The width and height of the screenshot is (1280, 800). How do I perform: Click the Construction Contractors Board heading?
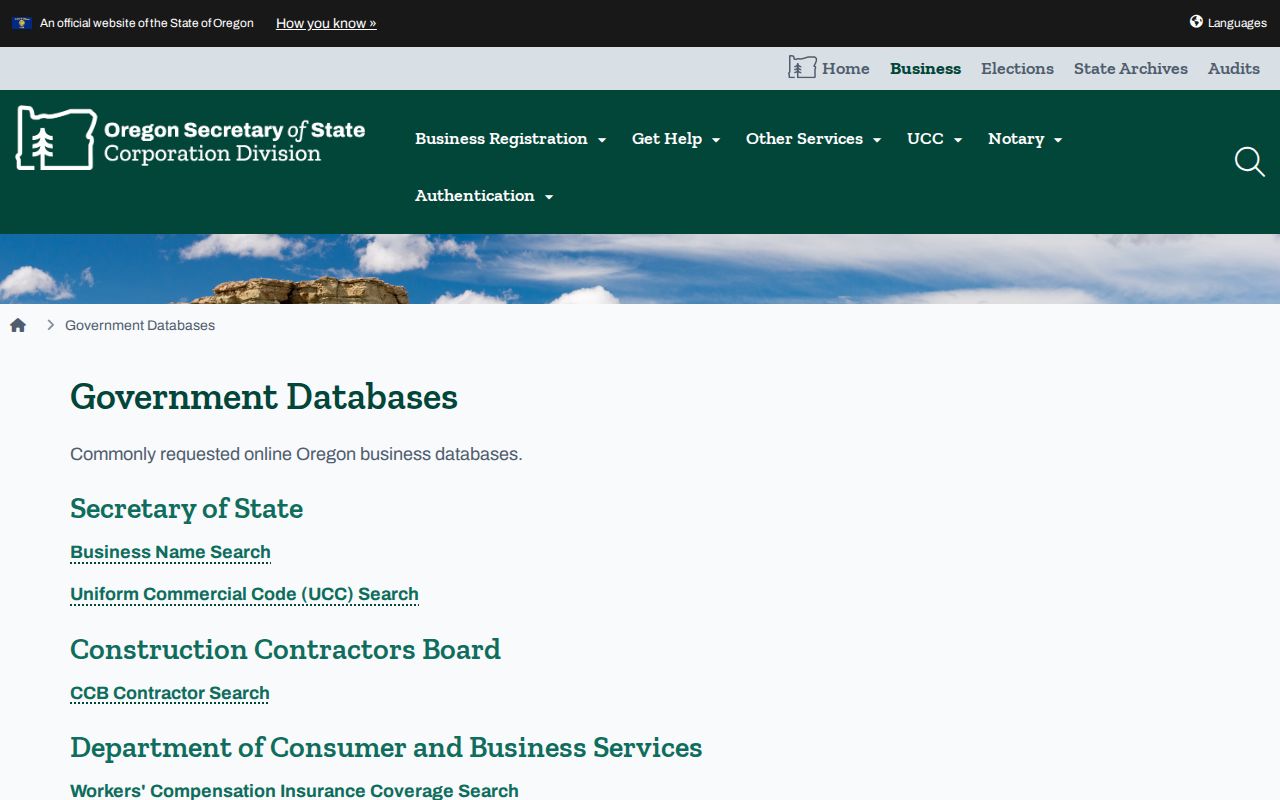[285, 650]
